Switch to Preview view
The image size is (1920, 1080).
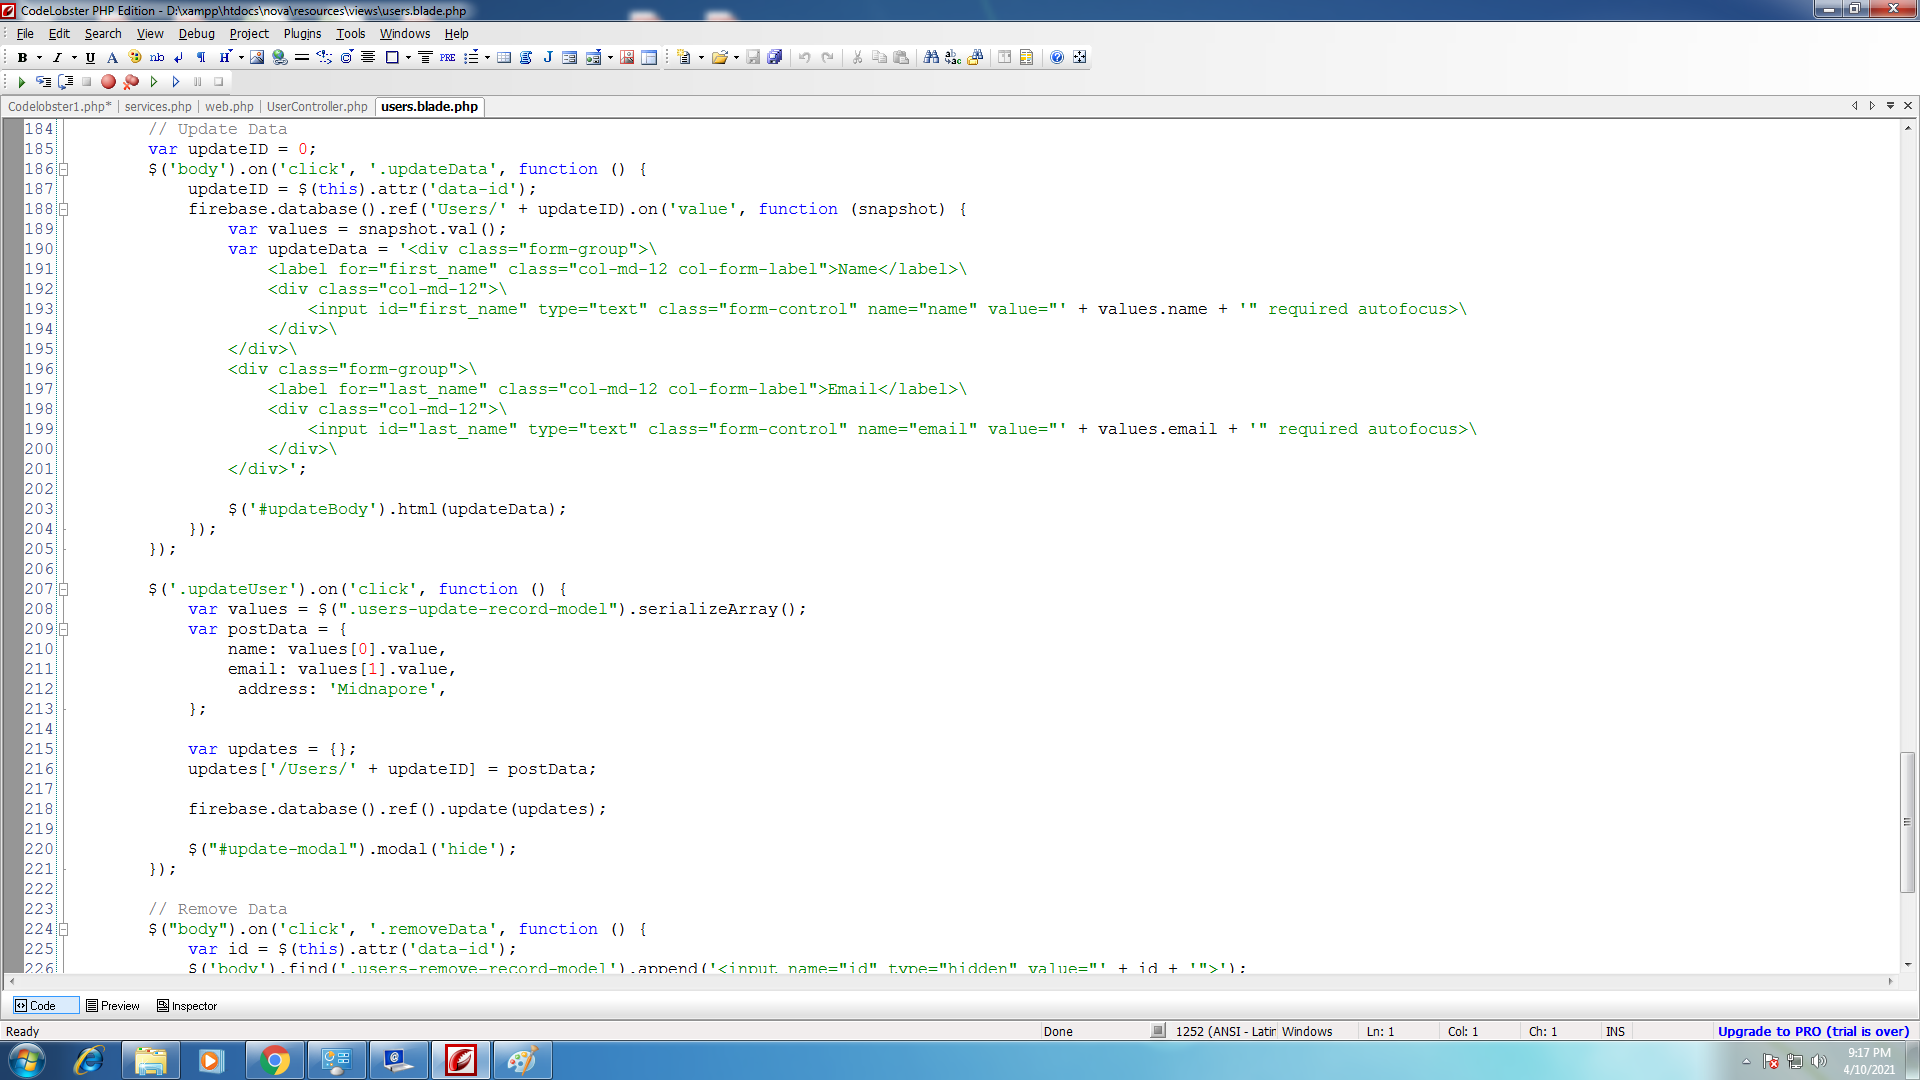(x=113, y=1006)
